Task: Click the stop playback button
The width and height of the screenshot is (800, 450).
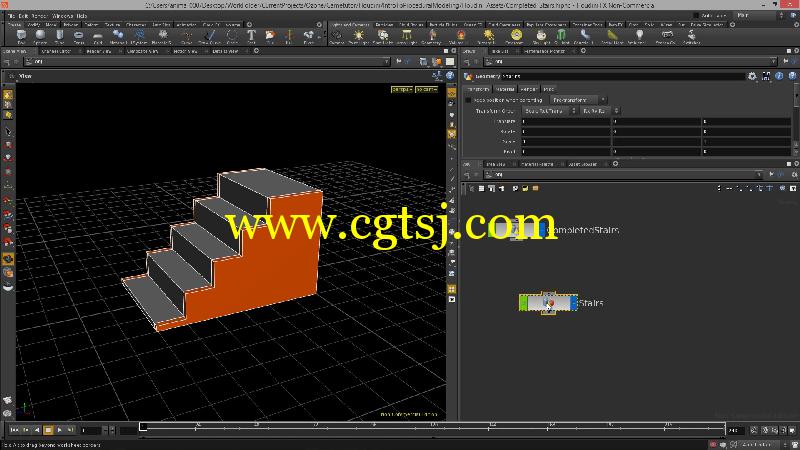Action: click(48, 430)
